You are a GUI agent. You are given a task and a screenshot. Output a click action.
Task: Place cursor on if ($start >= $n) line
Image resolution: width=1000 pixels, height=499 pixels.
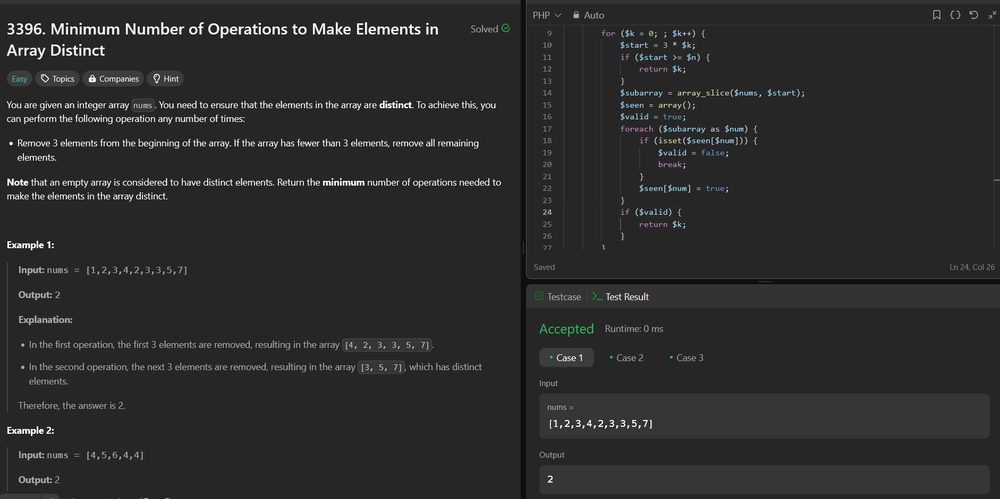click(665, 57)
